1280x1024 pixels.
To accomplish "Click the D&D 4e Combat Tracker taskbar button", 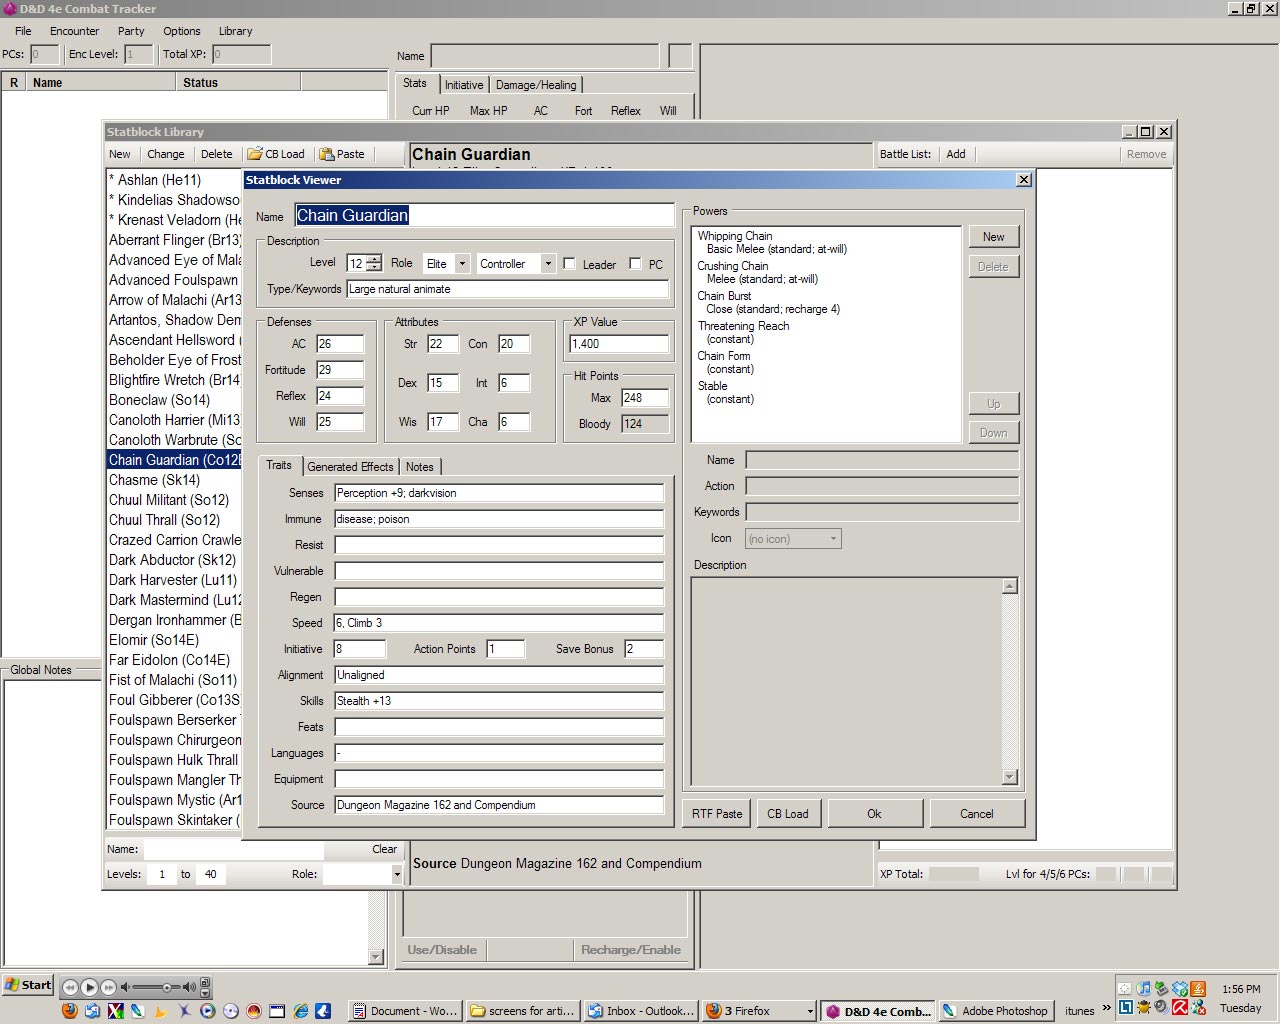I will [878, 1011].
